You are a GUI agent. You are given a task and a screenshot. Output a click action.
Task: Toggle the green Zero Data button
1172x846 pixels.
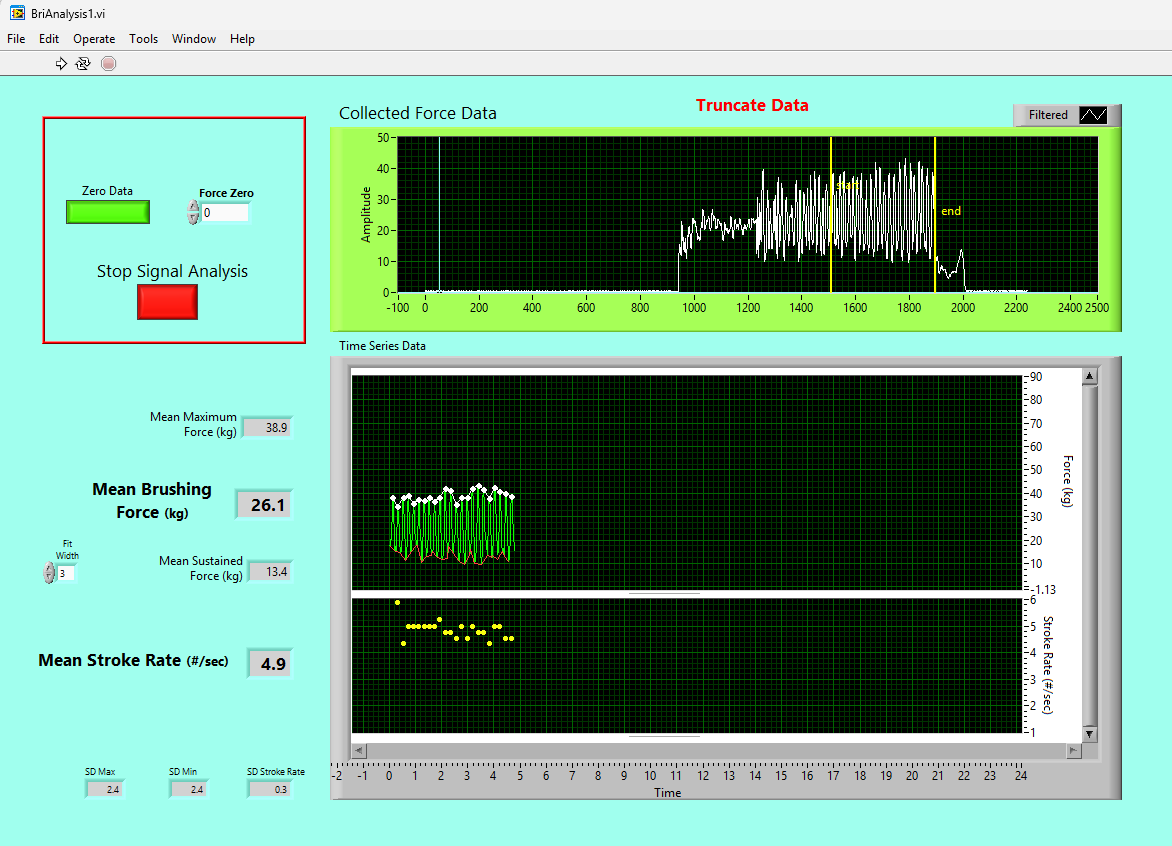click(x=108, y=212)
